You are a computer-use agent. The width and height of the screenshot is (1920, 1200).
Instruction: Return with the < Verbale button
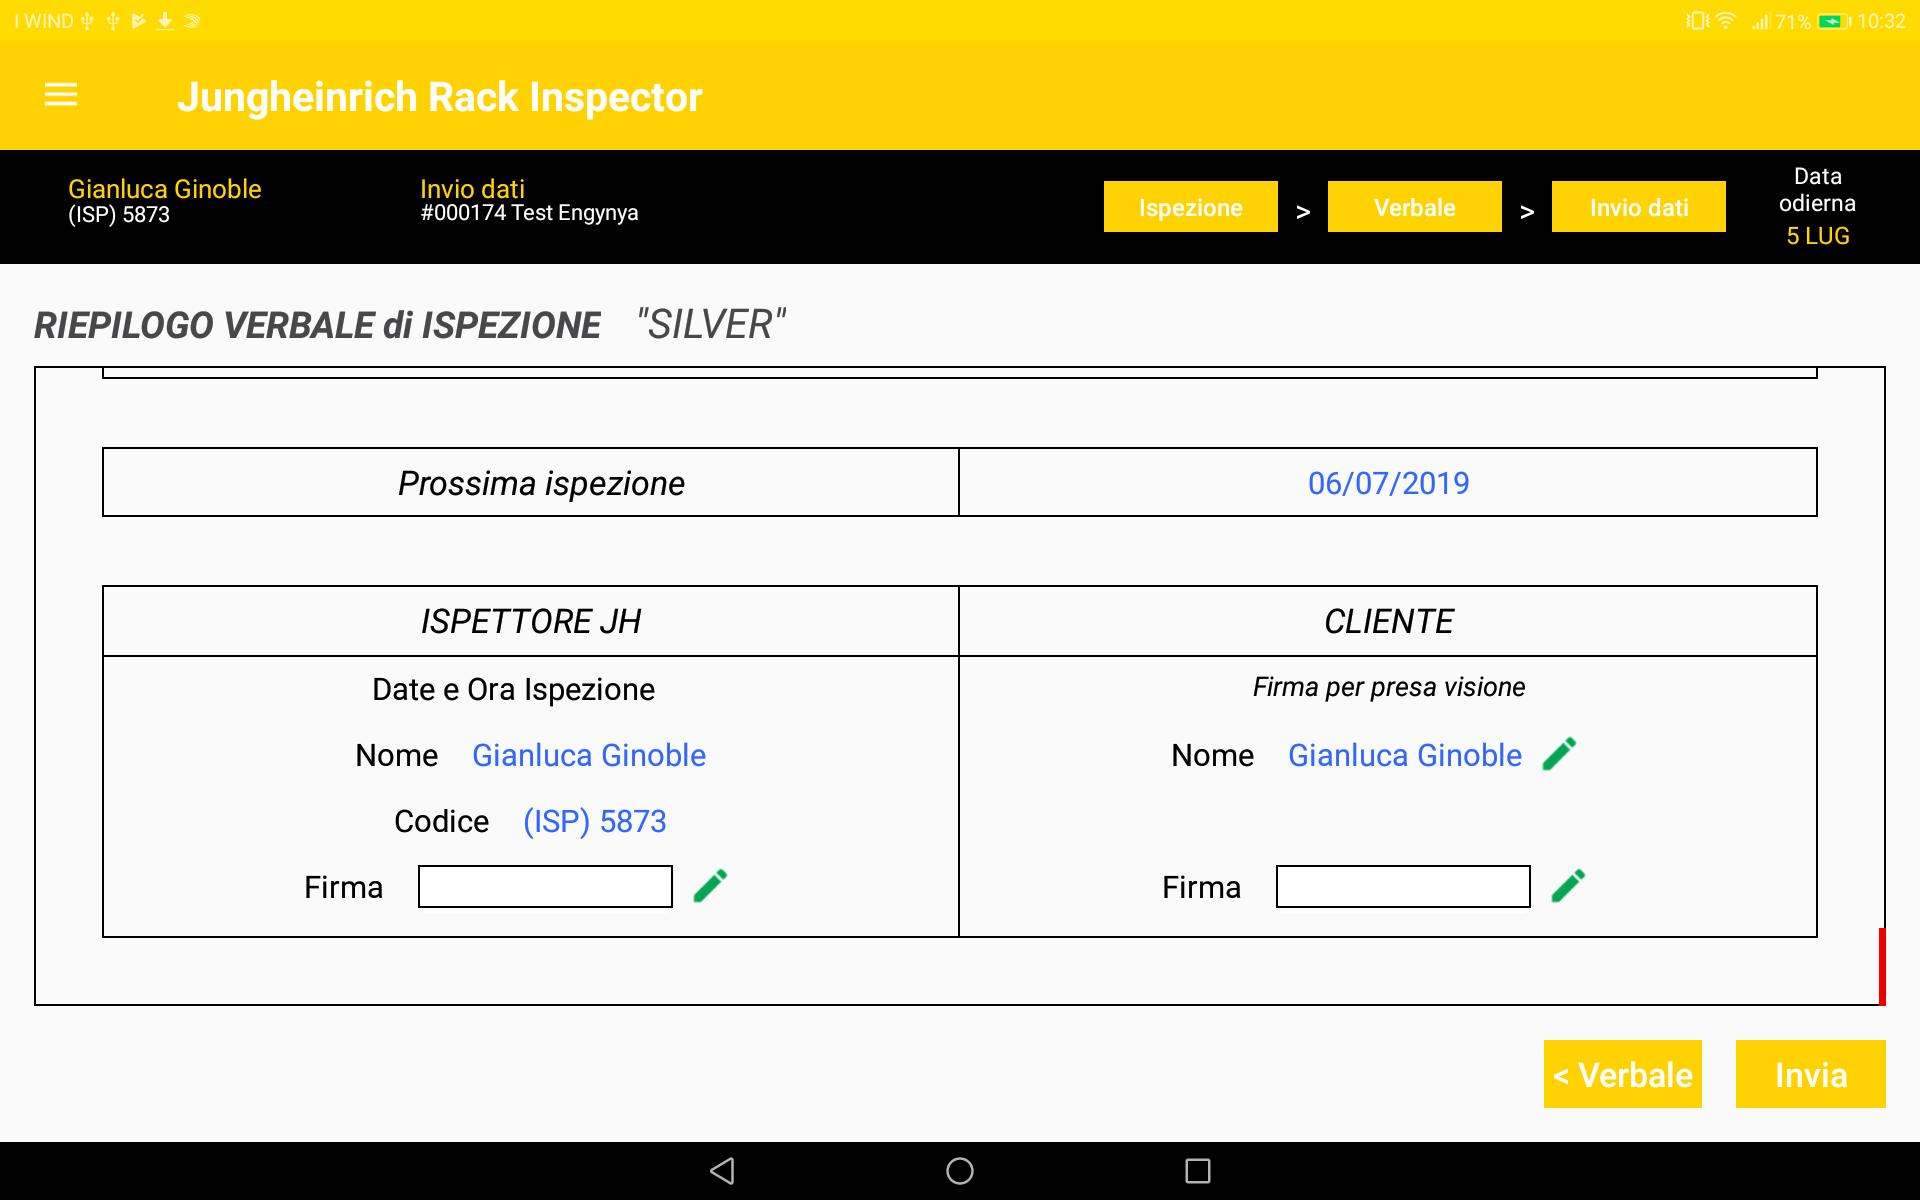click(1623, 1074)
